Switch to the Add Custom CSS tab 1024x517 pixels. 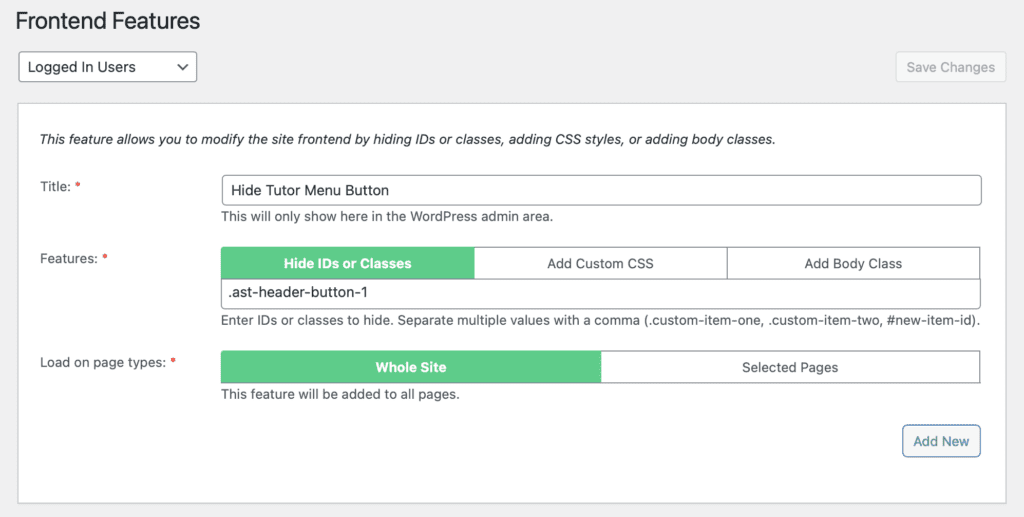click(600, 263)
